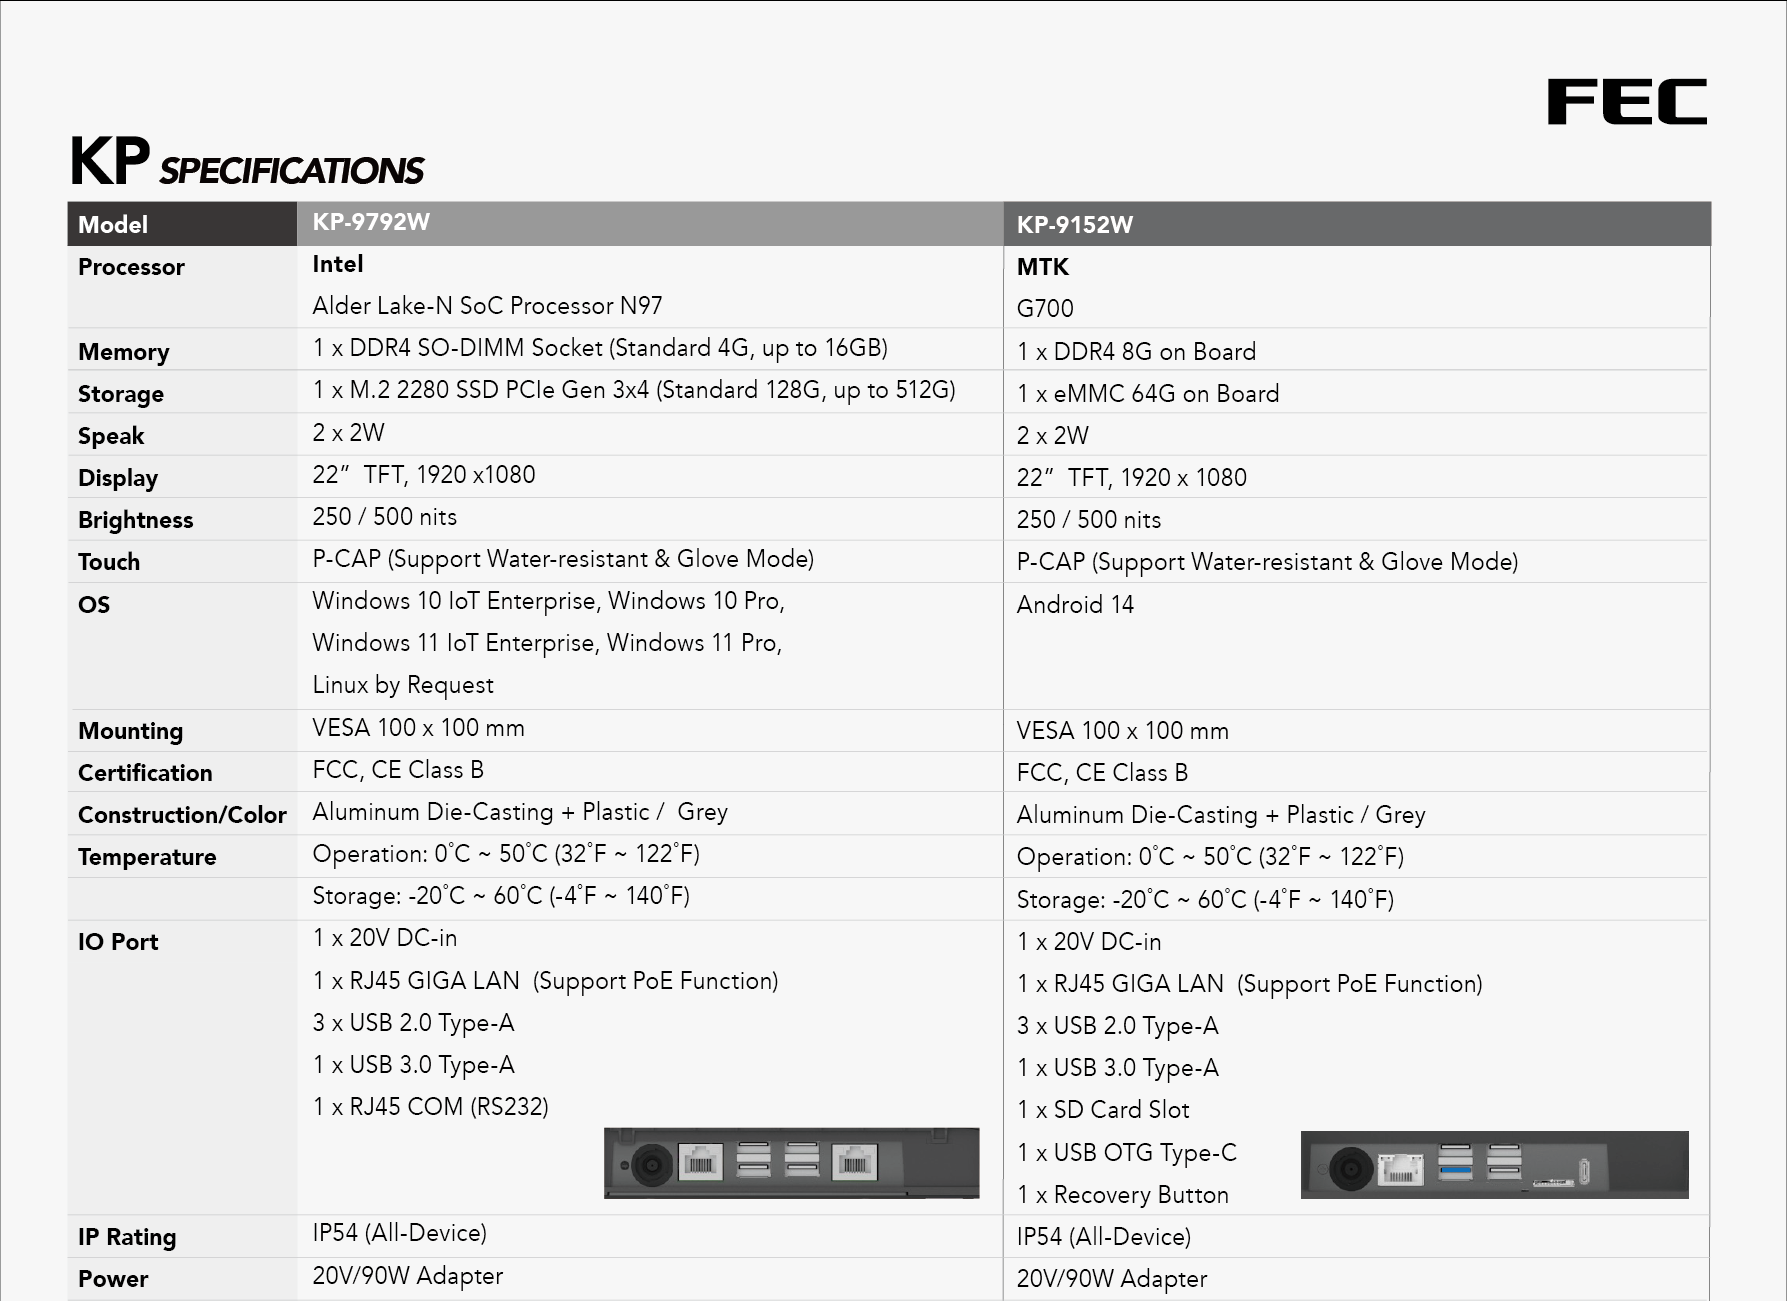Click the Brightness row label
This screenshot has width=1787, height=1301.
(135, 520)
